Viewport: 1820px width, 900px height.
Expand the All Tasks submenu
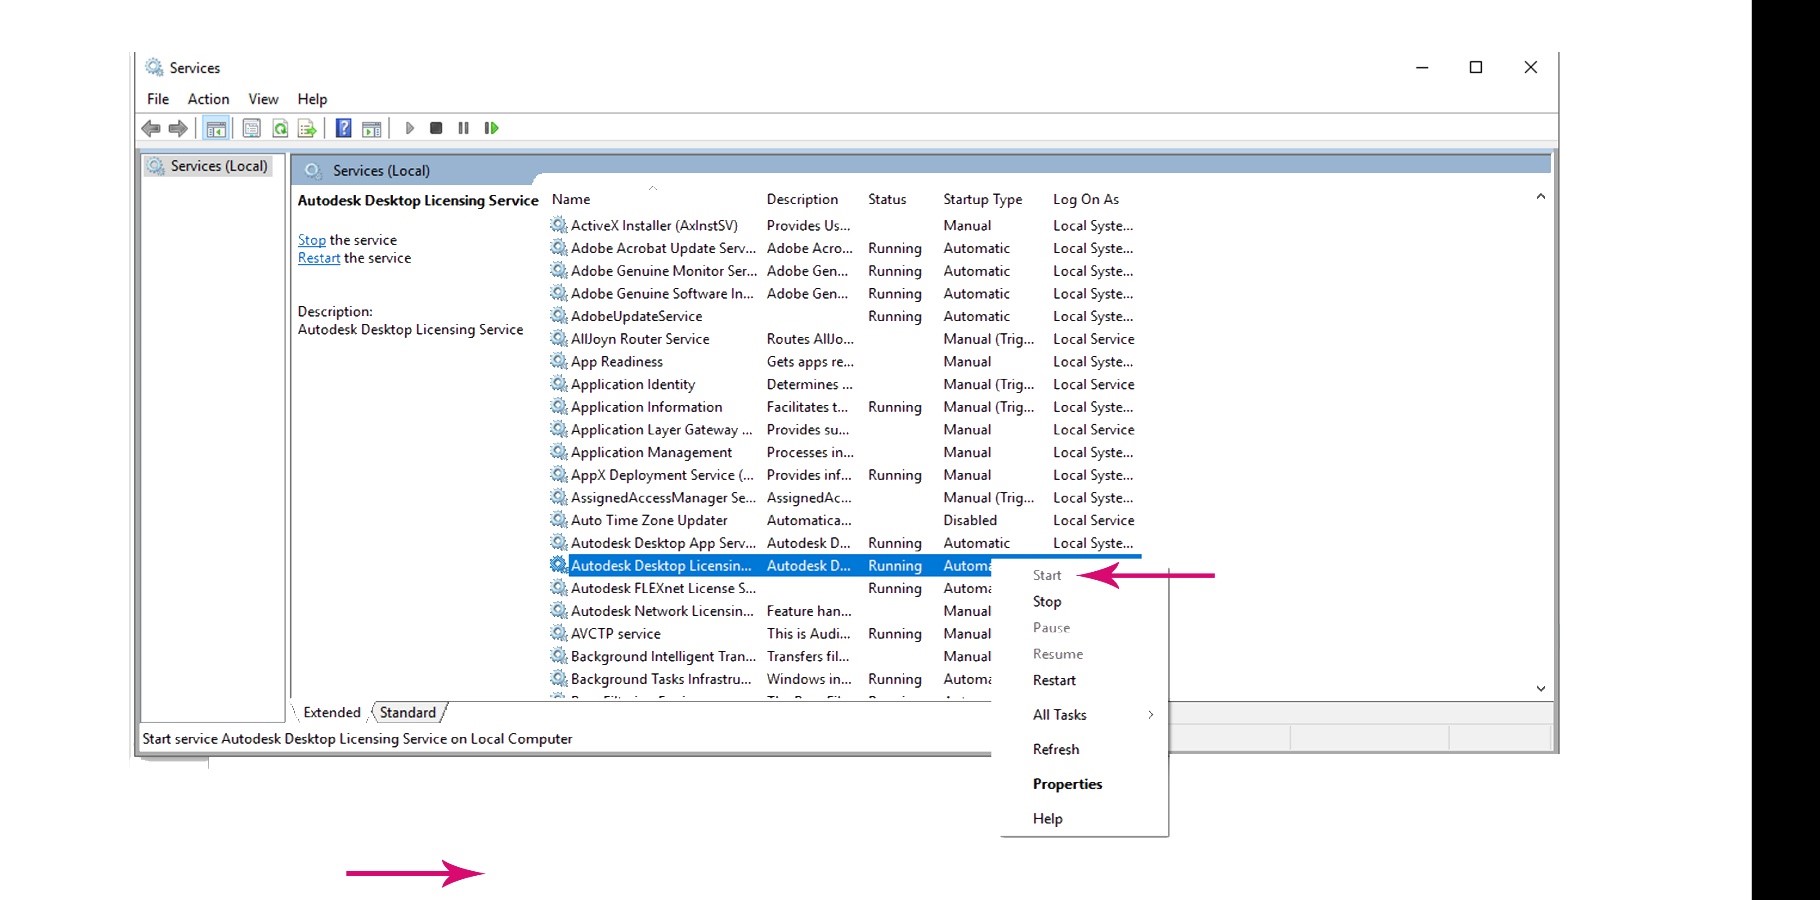[1058, 714]
